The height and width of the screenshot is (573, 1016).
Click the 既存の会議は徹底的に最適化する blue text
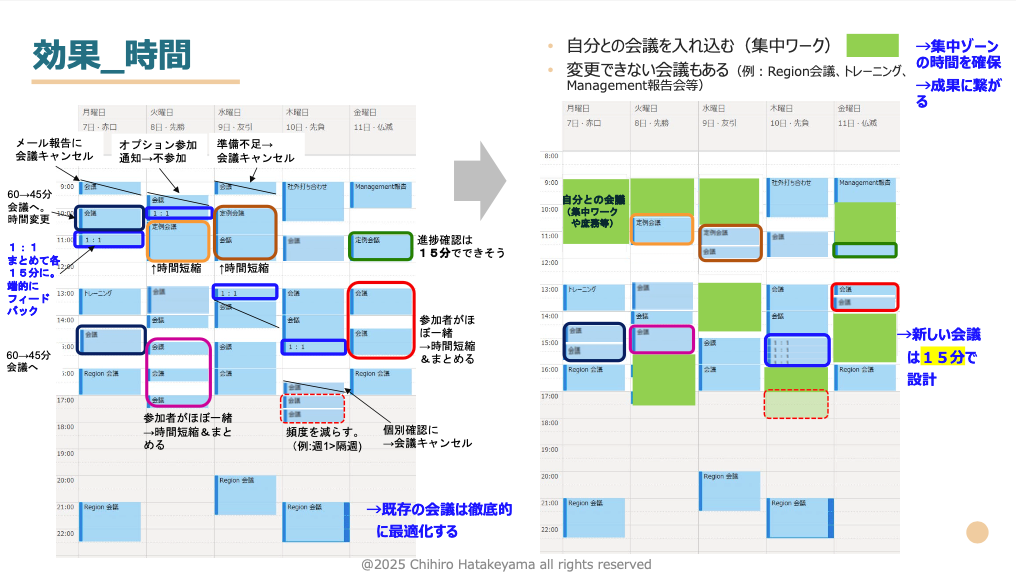(x=438, y=520)
